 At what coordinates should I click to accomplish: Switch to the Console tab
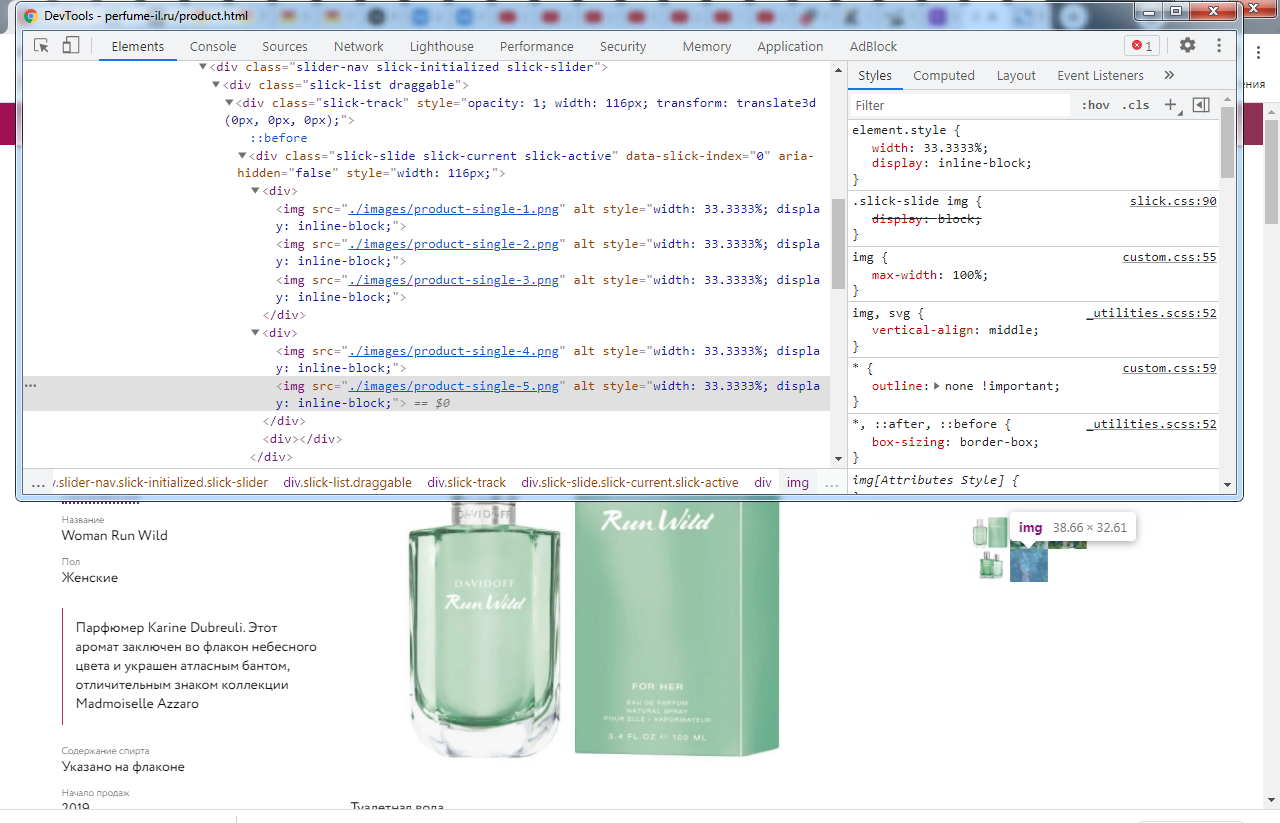[213, 46]
